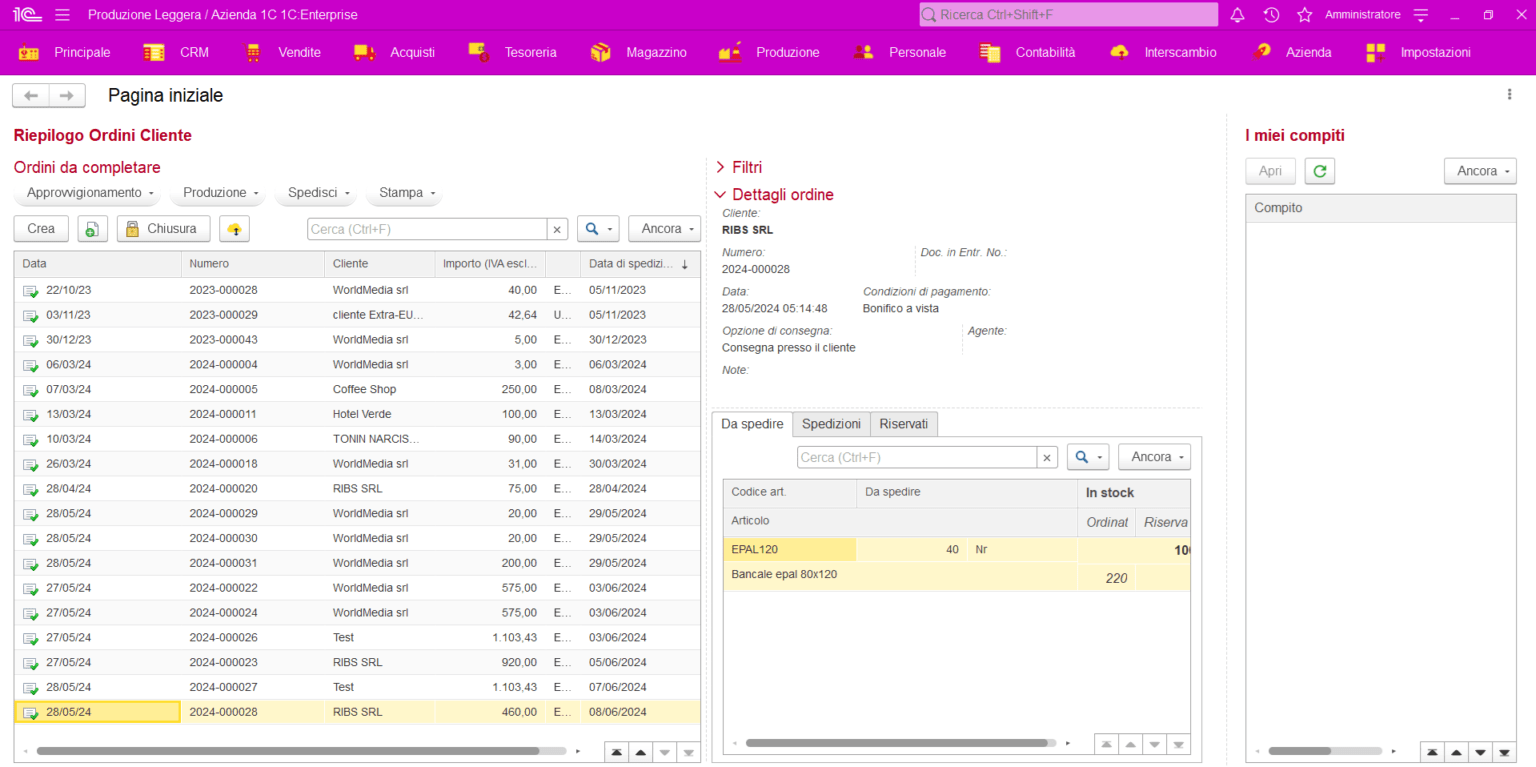Click the Apri button in tasks

click(1270, 171)
